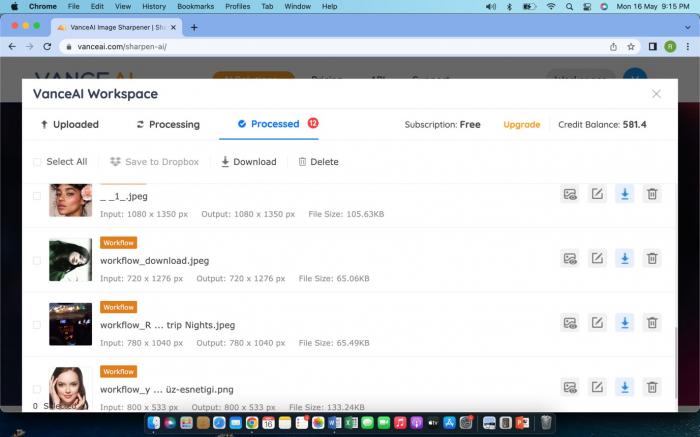Download the üz-esnetigi.png file
The image size is (700, 437).
point(625,387)
